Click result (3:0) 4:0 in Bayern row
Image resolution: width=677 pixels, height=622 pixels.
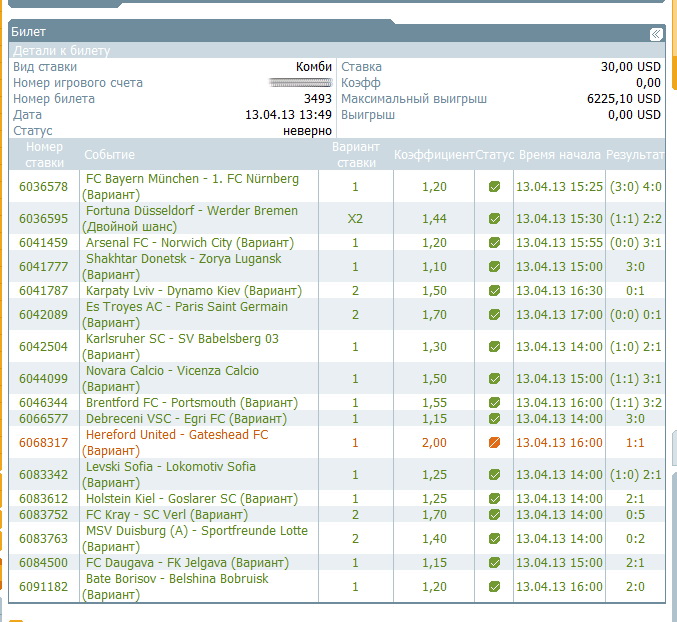click(636, 186)
